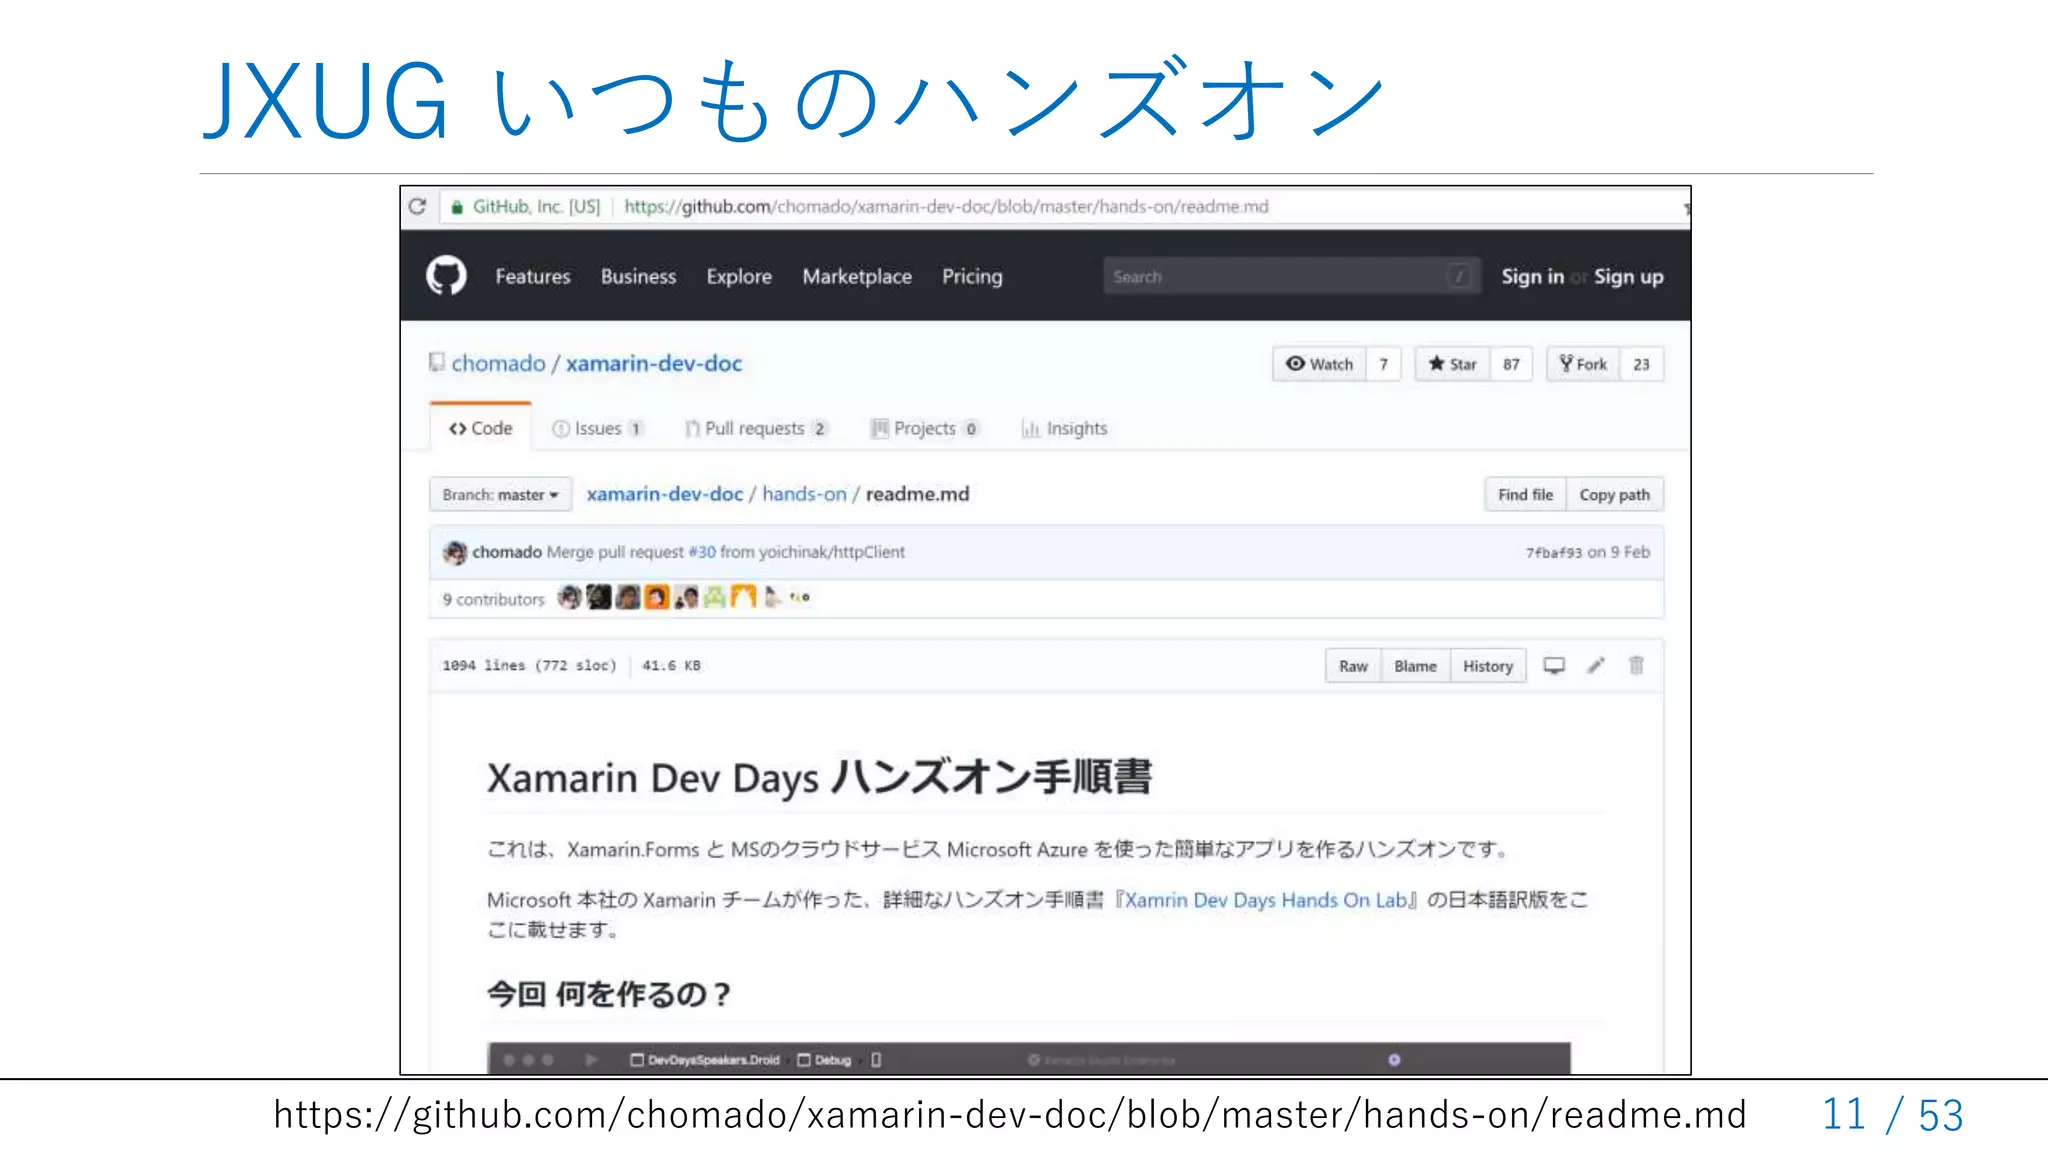Click the Raw button

[x=1353, y=666]
